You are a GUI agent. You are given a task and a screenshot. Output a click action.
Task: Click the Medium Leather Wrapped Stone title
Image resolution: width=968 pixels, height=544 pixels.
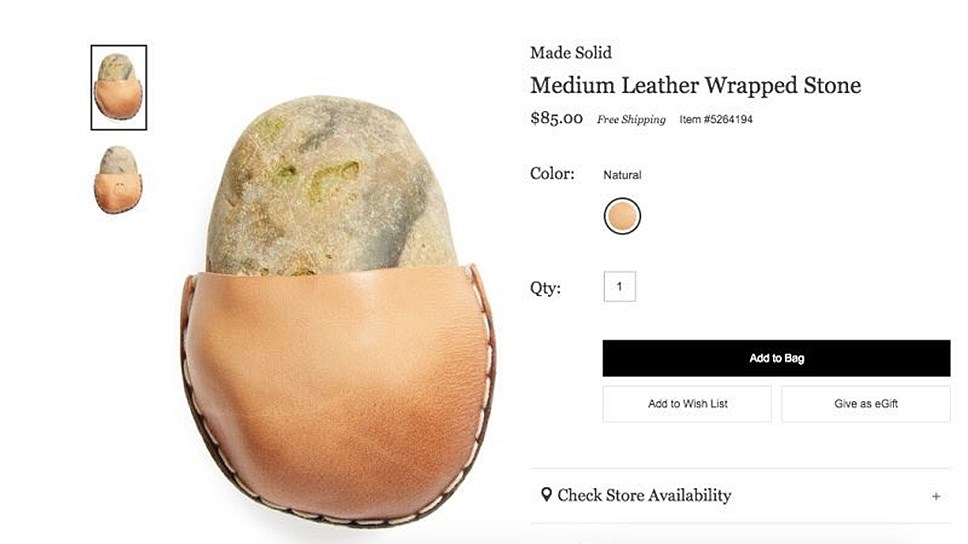point(695,85)
